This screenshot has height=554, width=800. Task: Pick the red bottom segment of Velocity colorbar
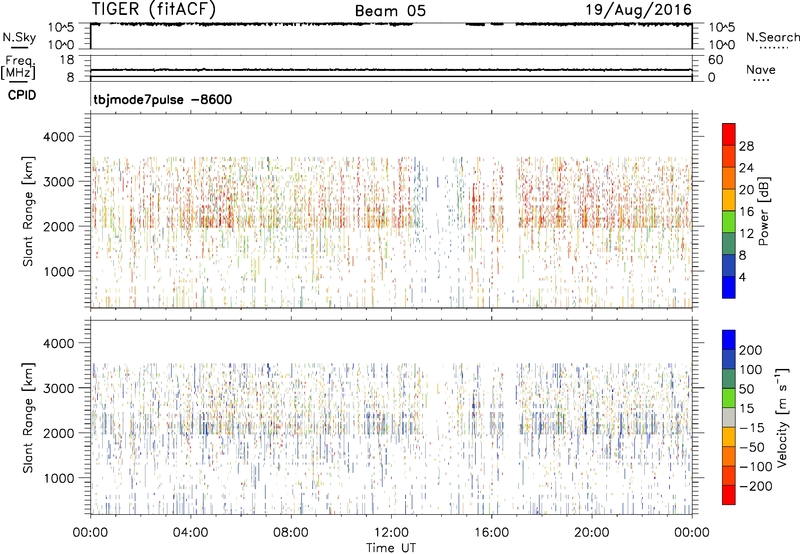click(x=729, y=495)
